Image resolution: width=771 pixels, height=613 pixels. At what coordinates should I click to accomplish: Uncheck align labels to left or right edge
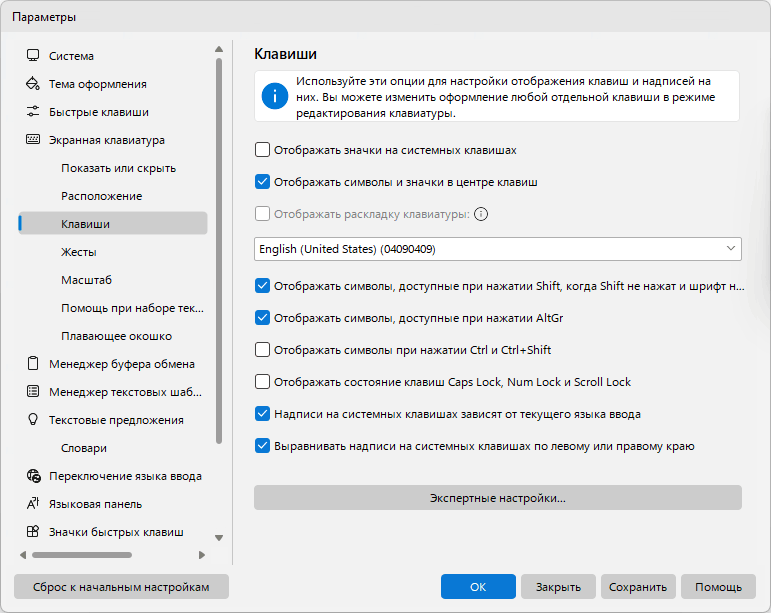point(263,446)
